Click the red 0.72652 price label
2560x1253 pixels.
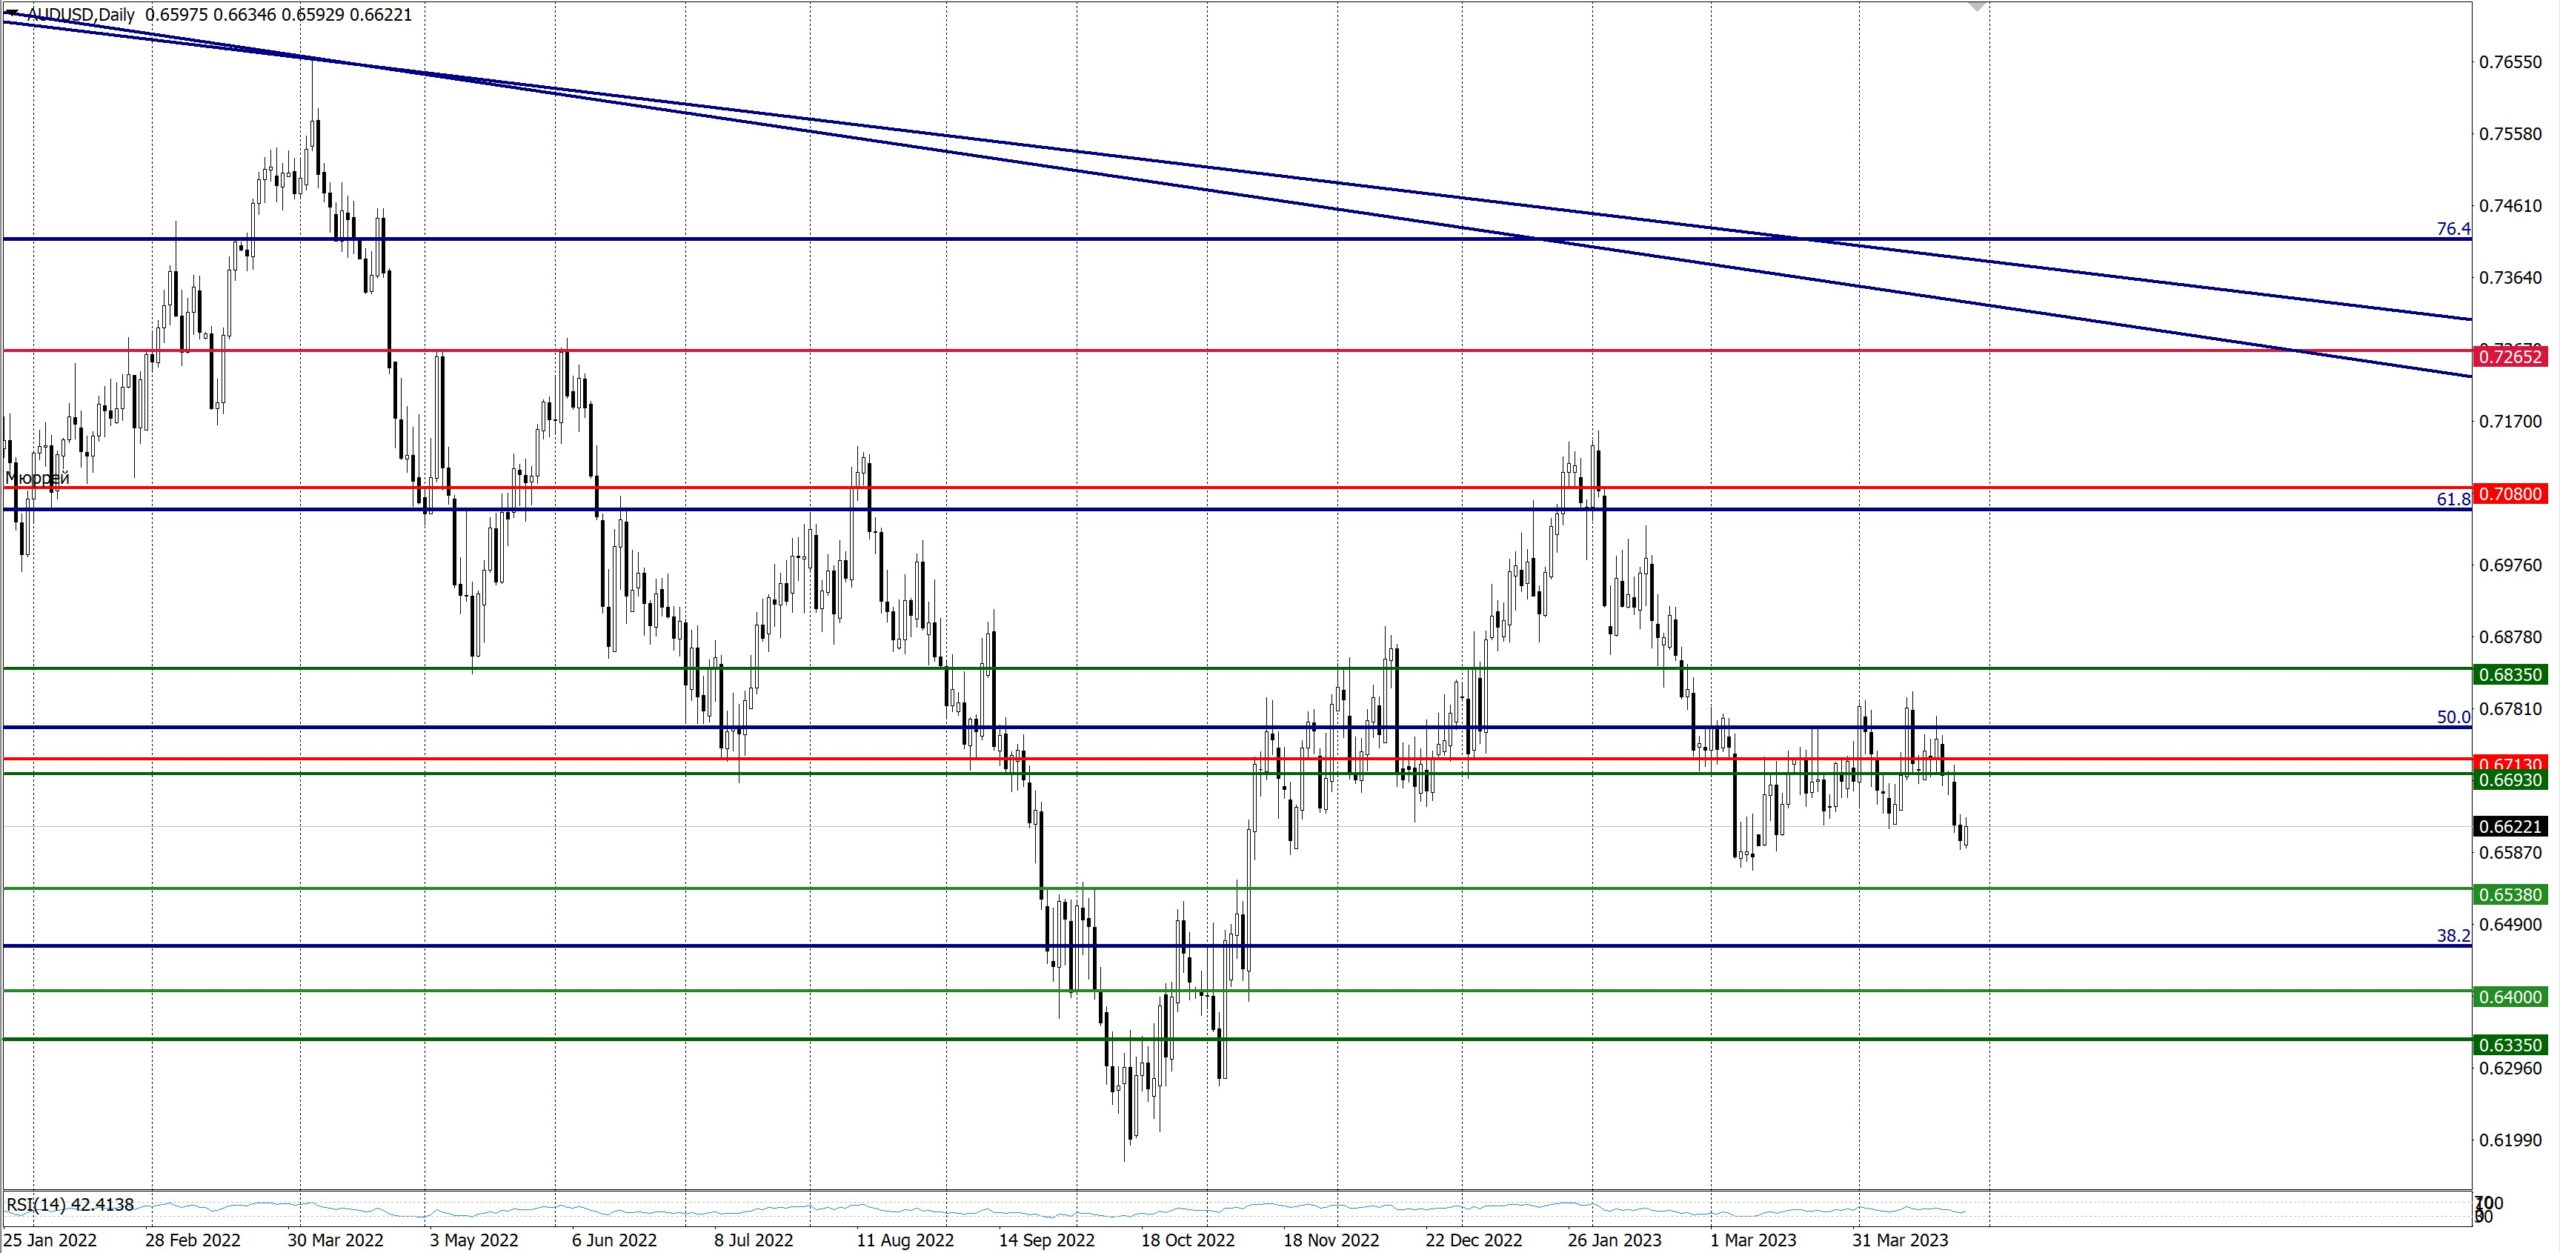[x=2510, y=357]
